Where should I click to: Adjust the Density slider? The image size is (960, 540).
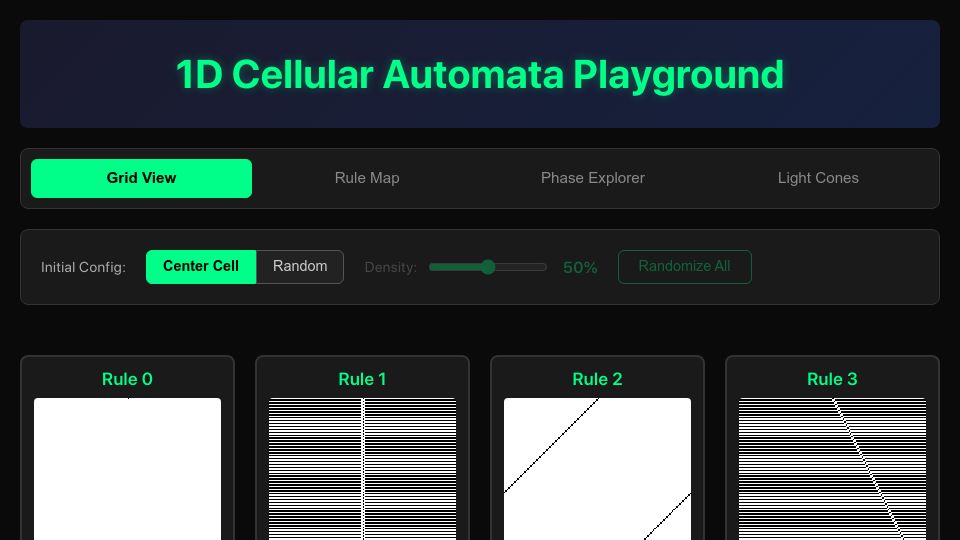488,267
